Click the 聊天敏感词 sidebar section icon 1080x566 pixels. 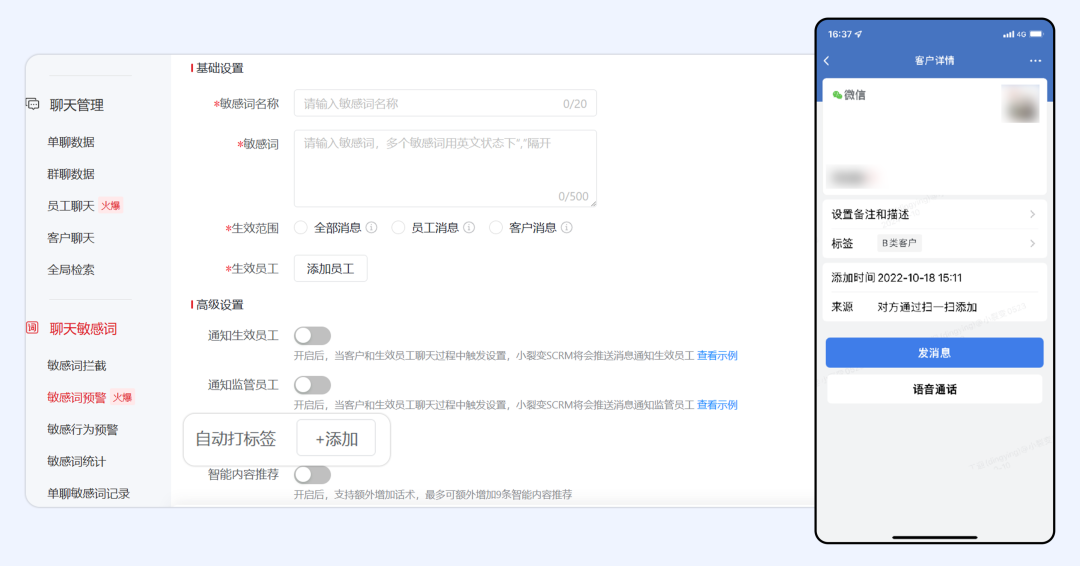click(33, 328)
